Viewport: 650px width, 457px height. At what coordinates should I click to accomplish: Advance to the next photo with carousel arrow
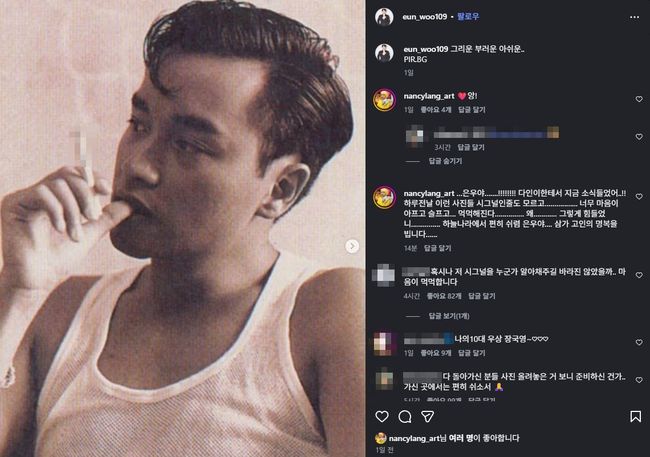pos(352,245)
